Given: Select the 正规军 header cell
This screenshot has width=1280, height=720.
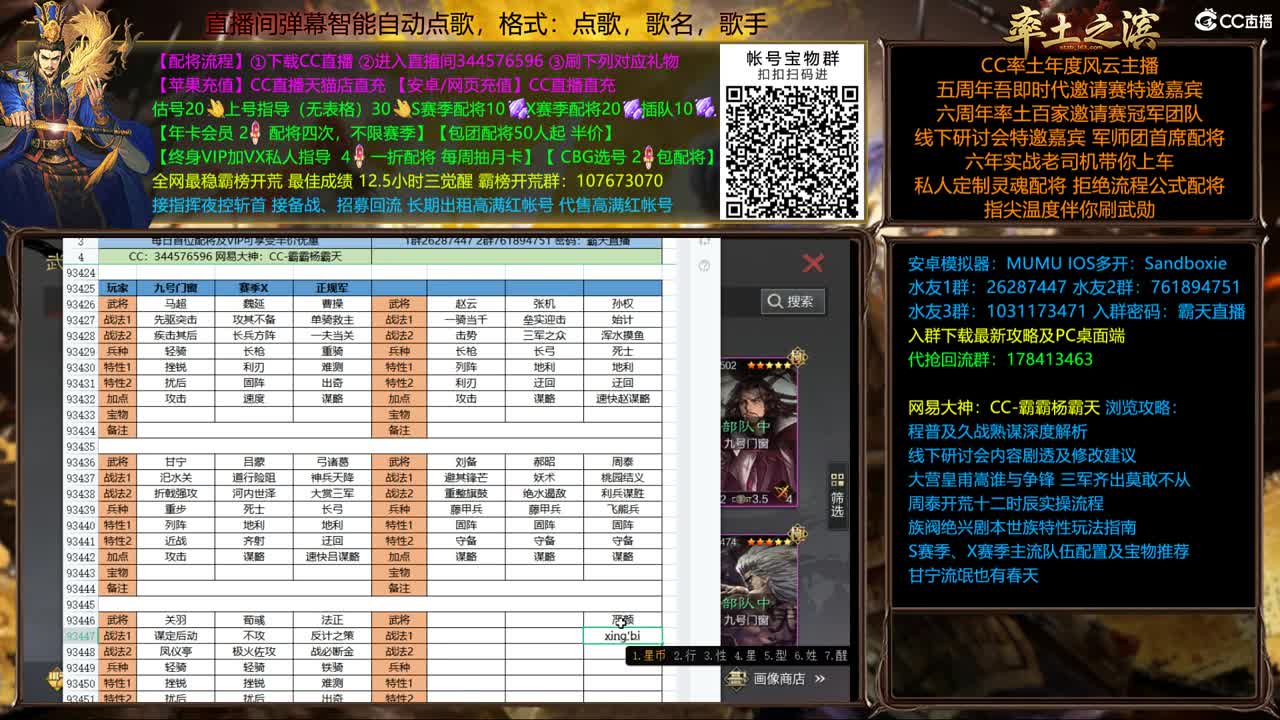Looking at the screenshot, I should click(332, 288).
